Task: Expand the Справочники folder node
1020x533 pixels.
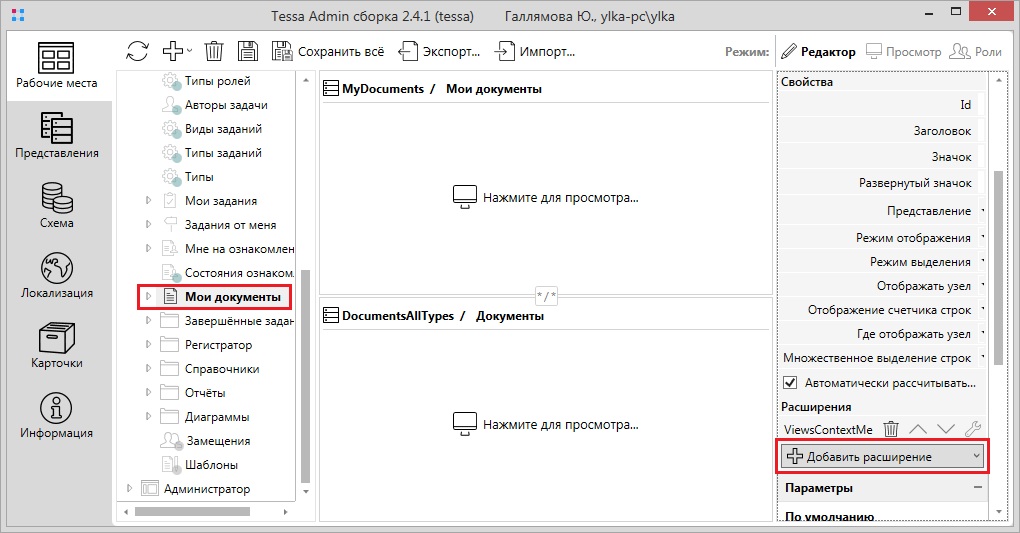Action: pos(149,369)
